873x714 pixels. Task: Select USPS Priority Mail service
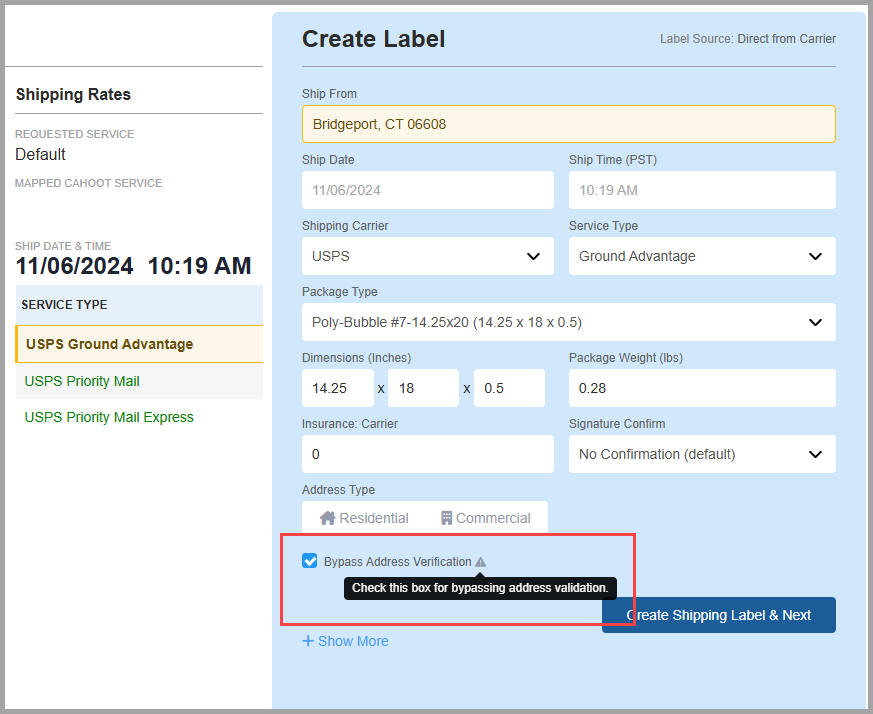pyautogui.click(x=82, y=382)
